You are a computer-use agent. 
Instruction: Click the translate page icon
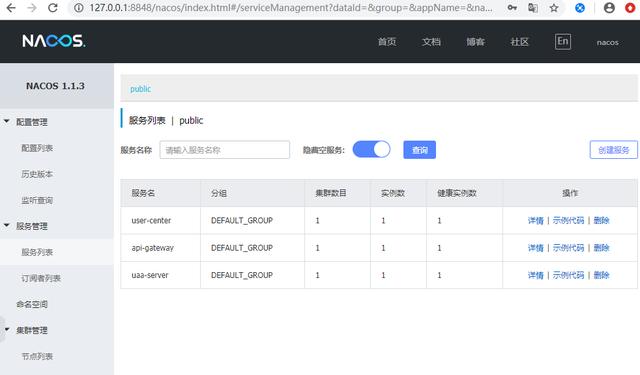[533, 8]
